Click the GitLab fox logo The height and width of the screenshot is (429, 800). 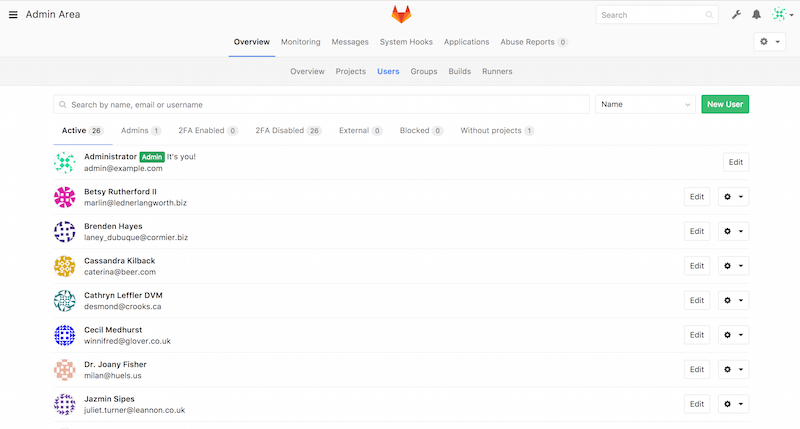pyautogui.click(x=400, y=15)
